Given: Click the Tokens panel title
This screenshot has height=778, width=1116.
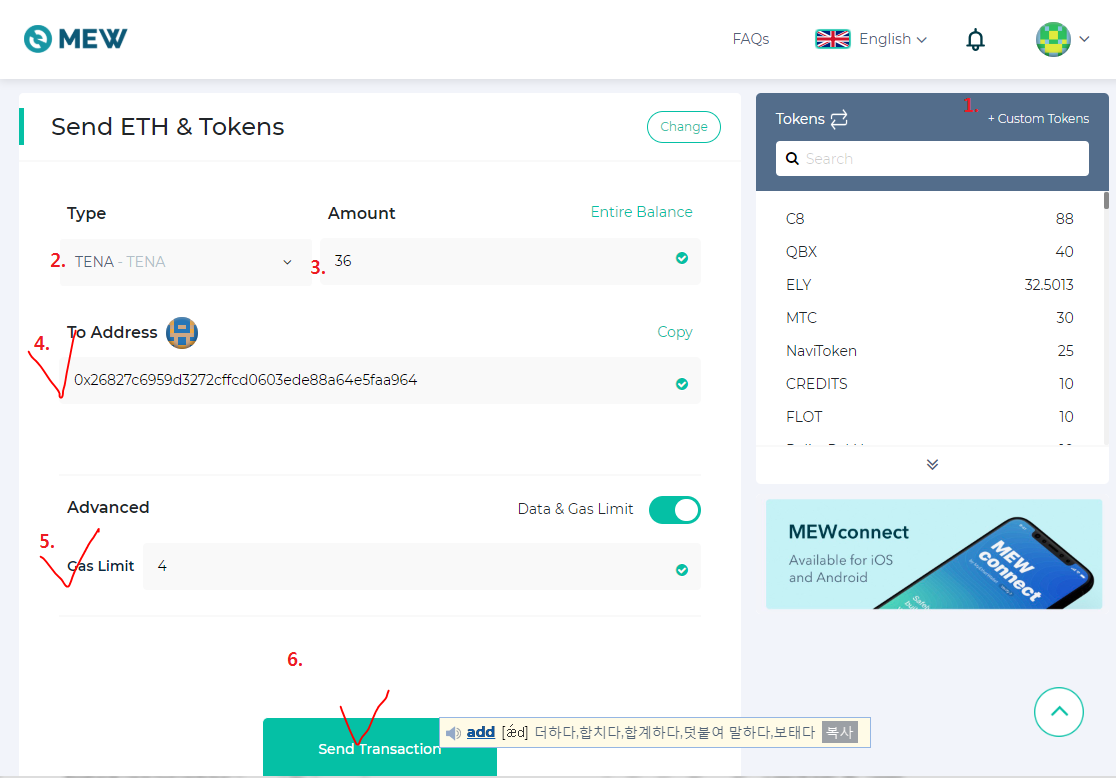Looking at the screenshot, I should [800, 119].
